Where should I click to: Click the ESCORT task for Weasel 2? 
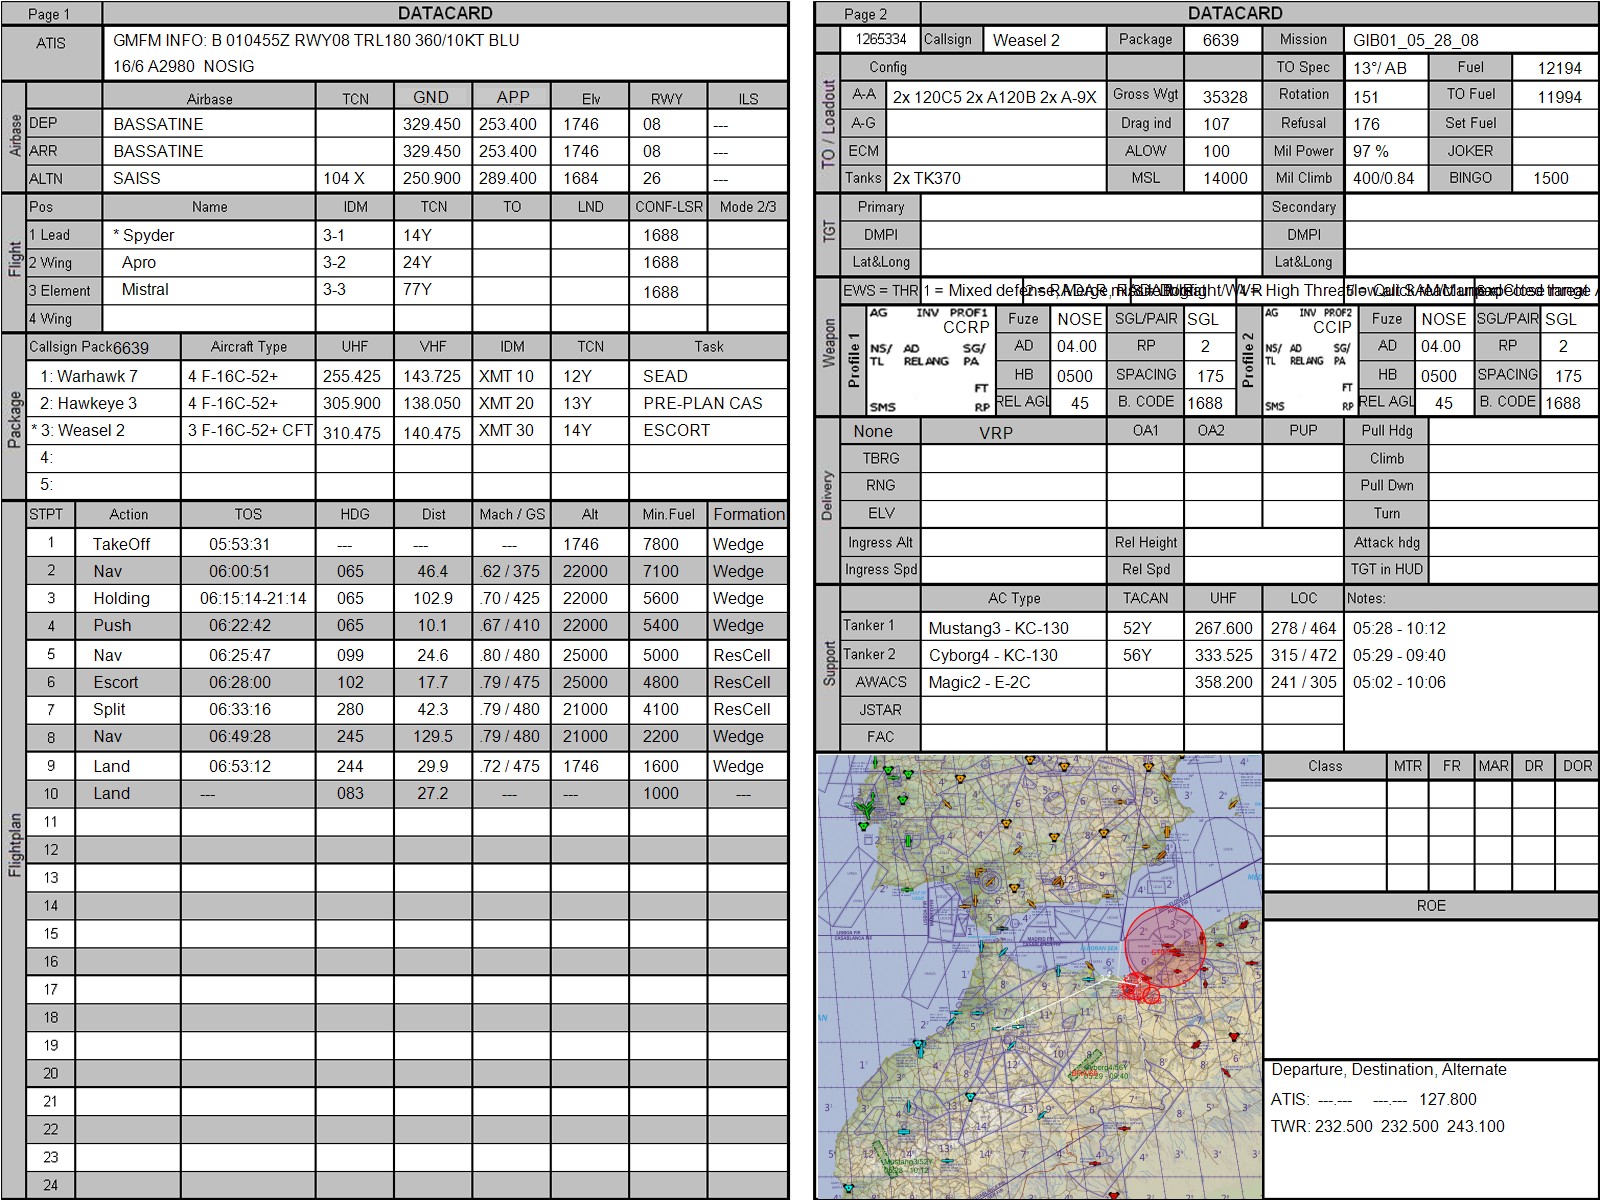(708, 430)
